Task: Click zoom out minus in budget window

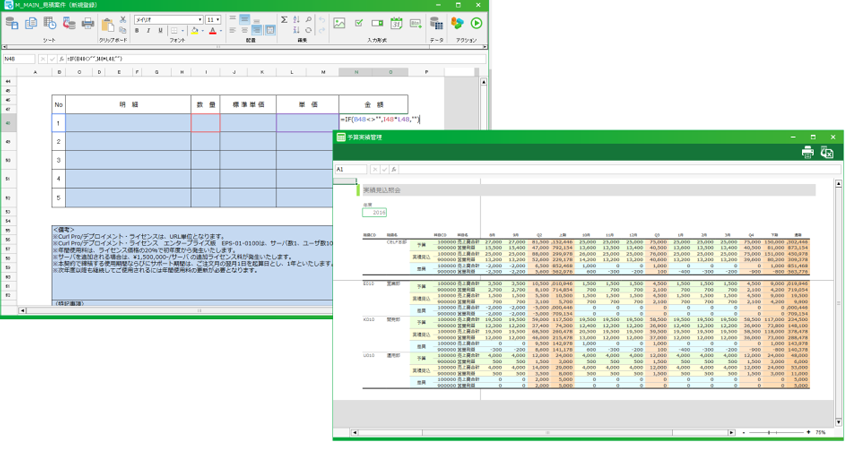Action: 744,433
